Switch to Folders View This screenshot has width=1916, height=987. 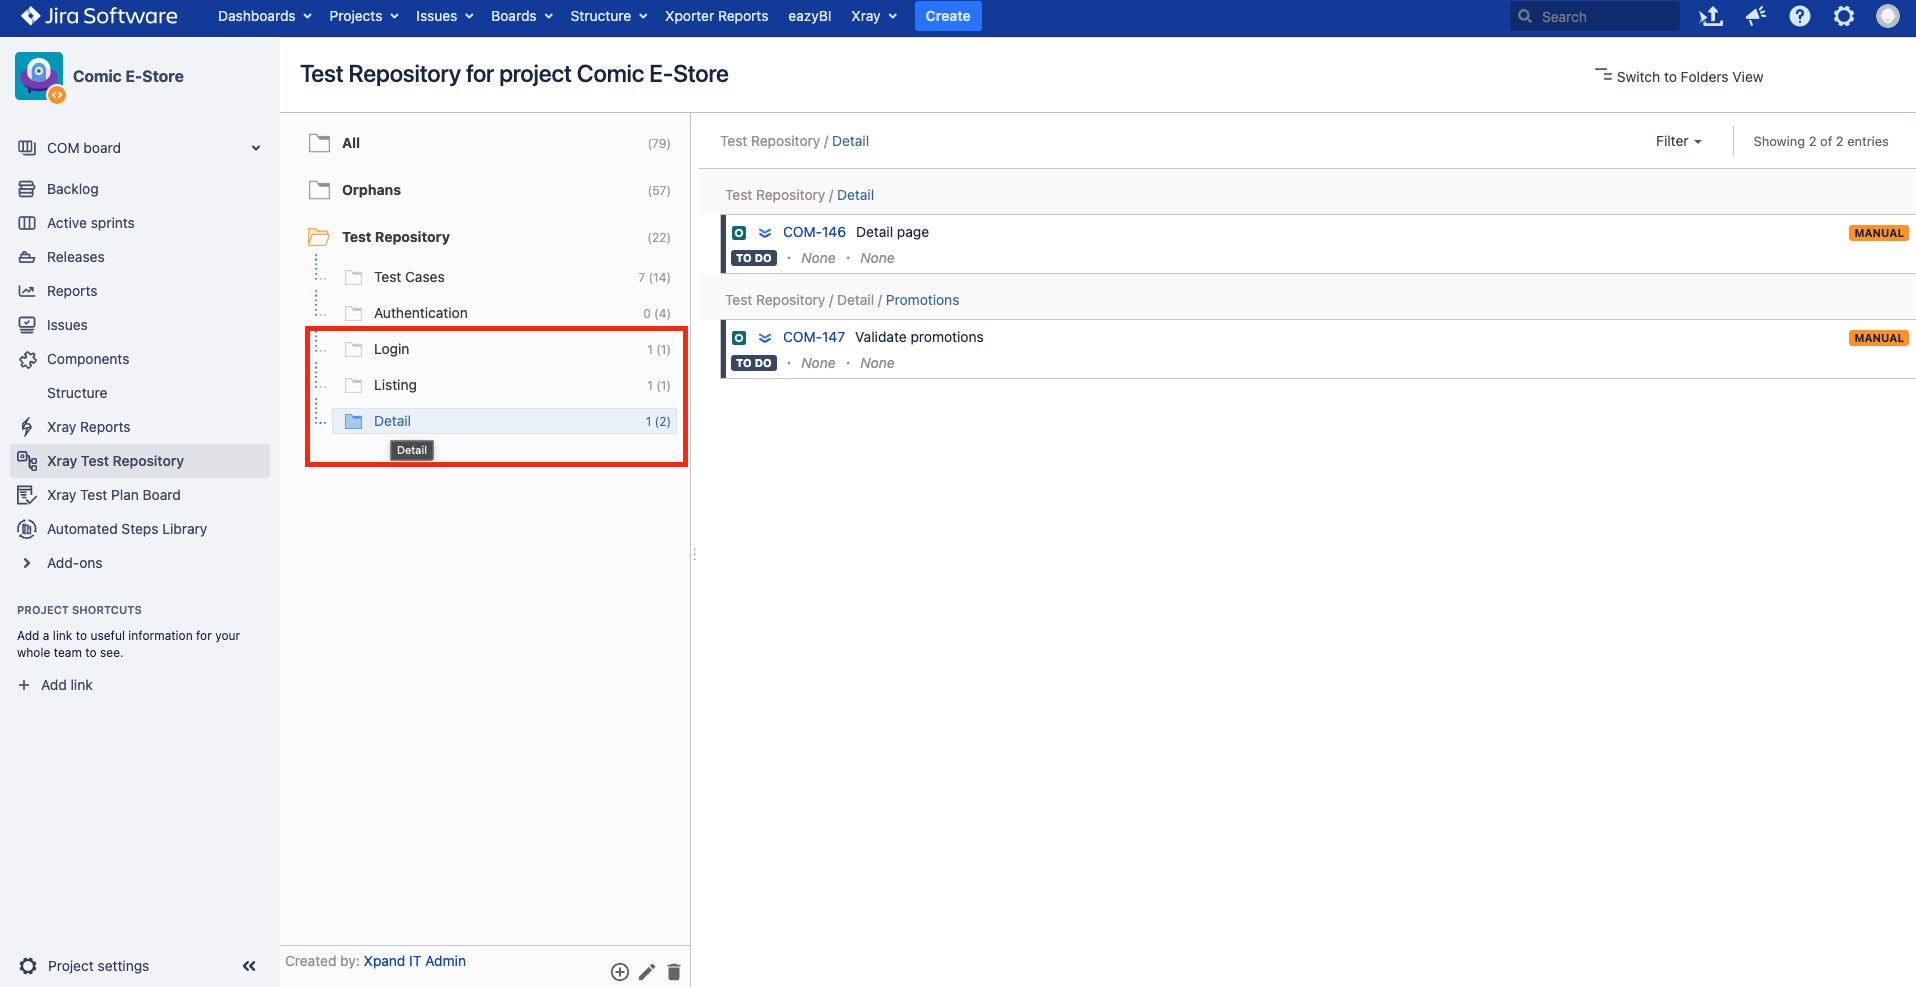1679,77
